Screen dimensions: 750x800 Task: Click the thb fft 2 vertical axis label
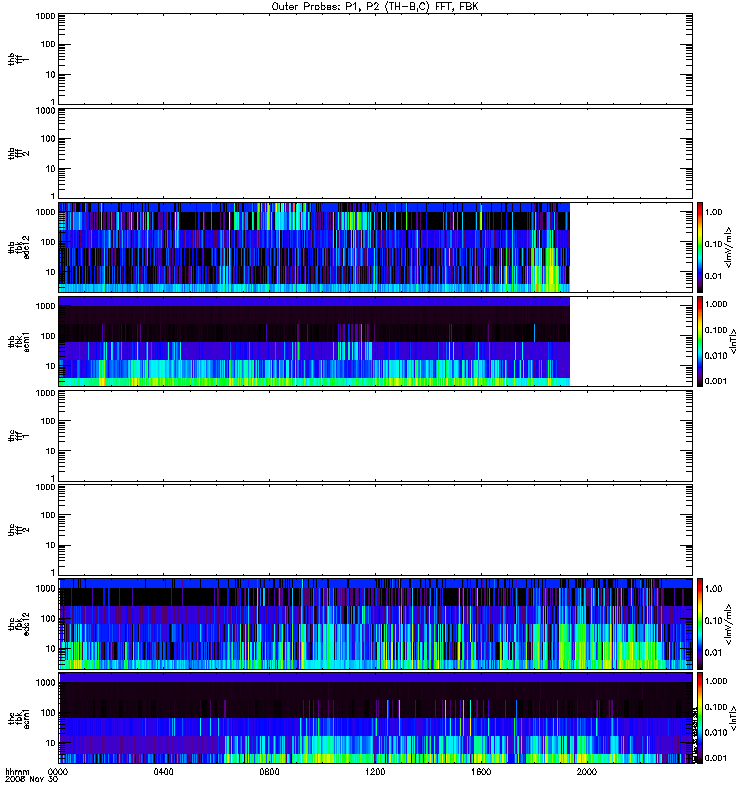[x=19, y=153]
